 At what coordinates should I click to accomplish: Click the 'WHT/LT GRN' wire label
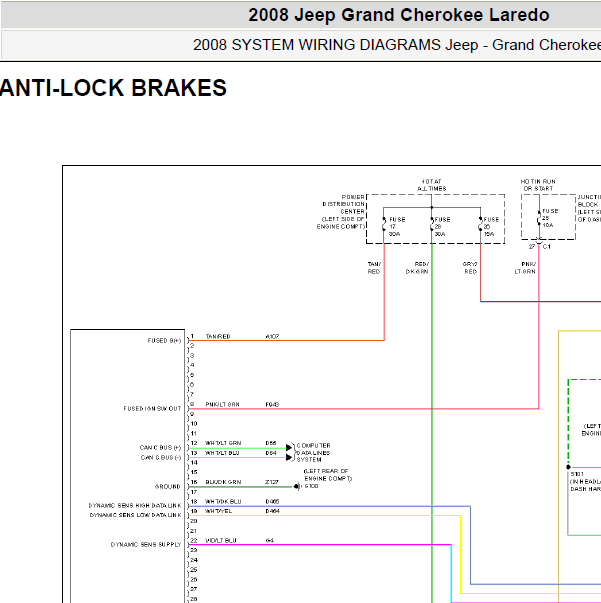[223, 443]
